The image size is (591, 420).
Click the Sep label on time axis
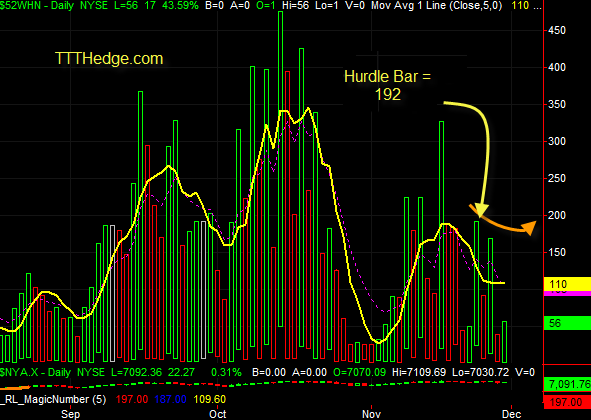(x=70, y=414)
